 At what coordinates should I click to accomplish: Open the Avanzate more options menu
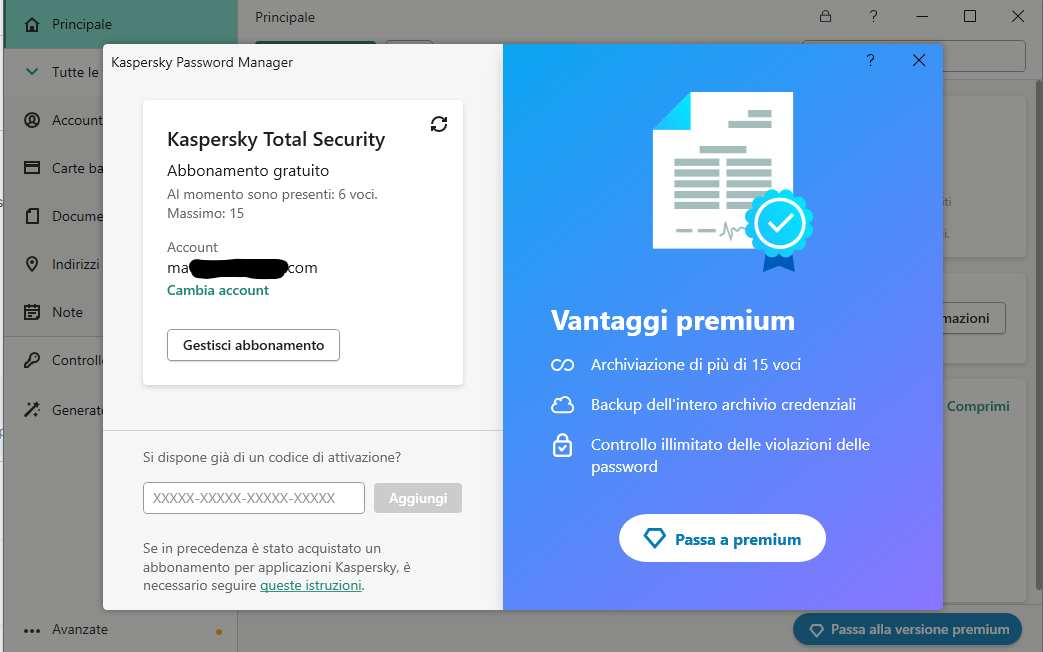coord(32,630)
